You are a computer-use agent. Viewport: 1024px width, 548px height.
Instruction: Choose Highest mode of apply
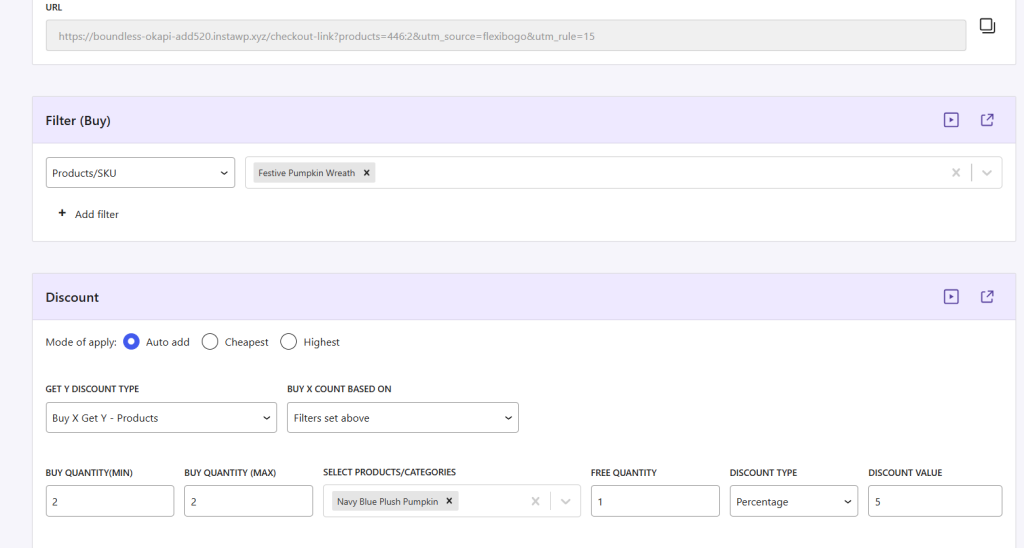click(289, 342)
